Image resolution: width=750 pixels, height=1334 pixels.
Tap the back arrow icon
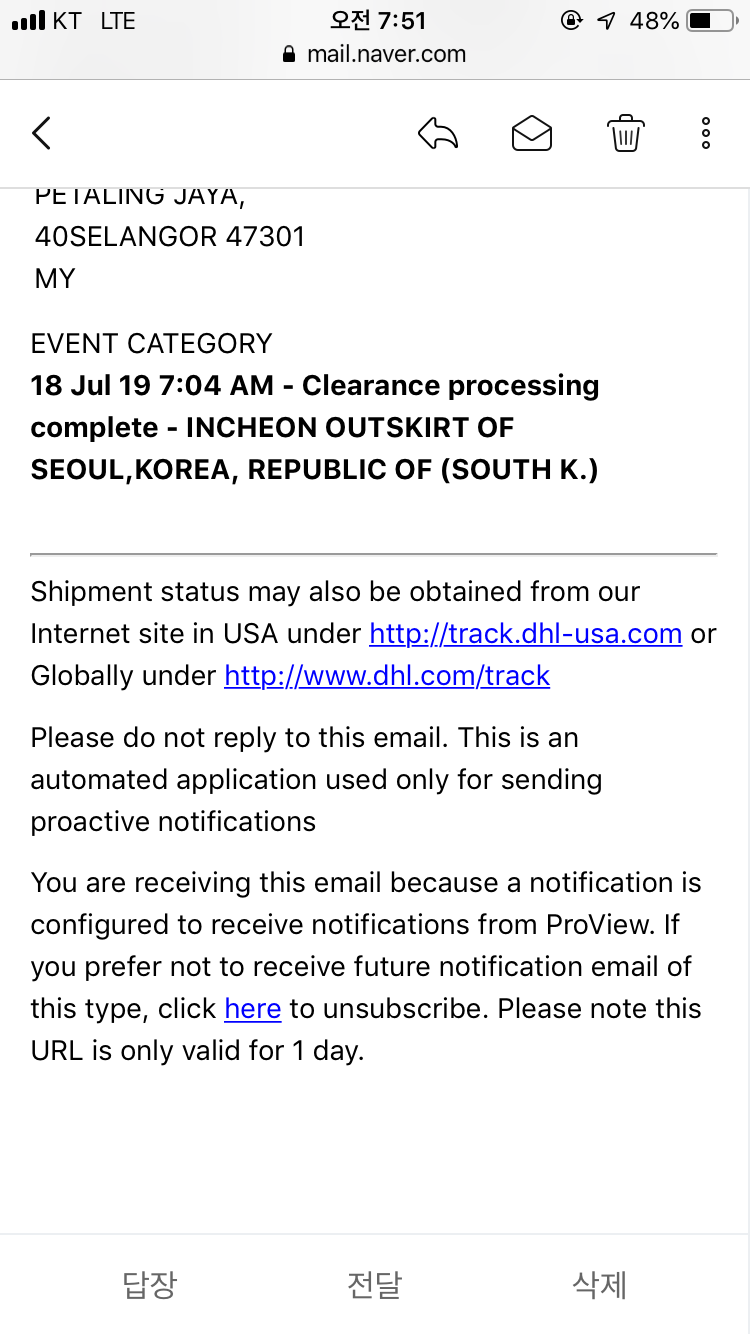[41, 133]
